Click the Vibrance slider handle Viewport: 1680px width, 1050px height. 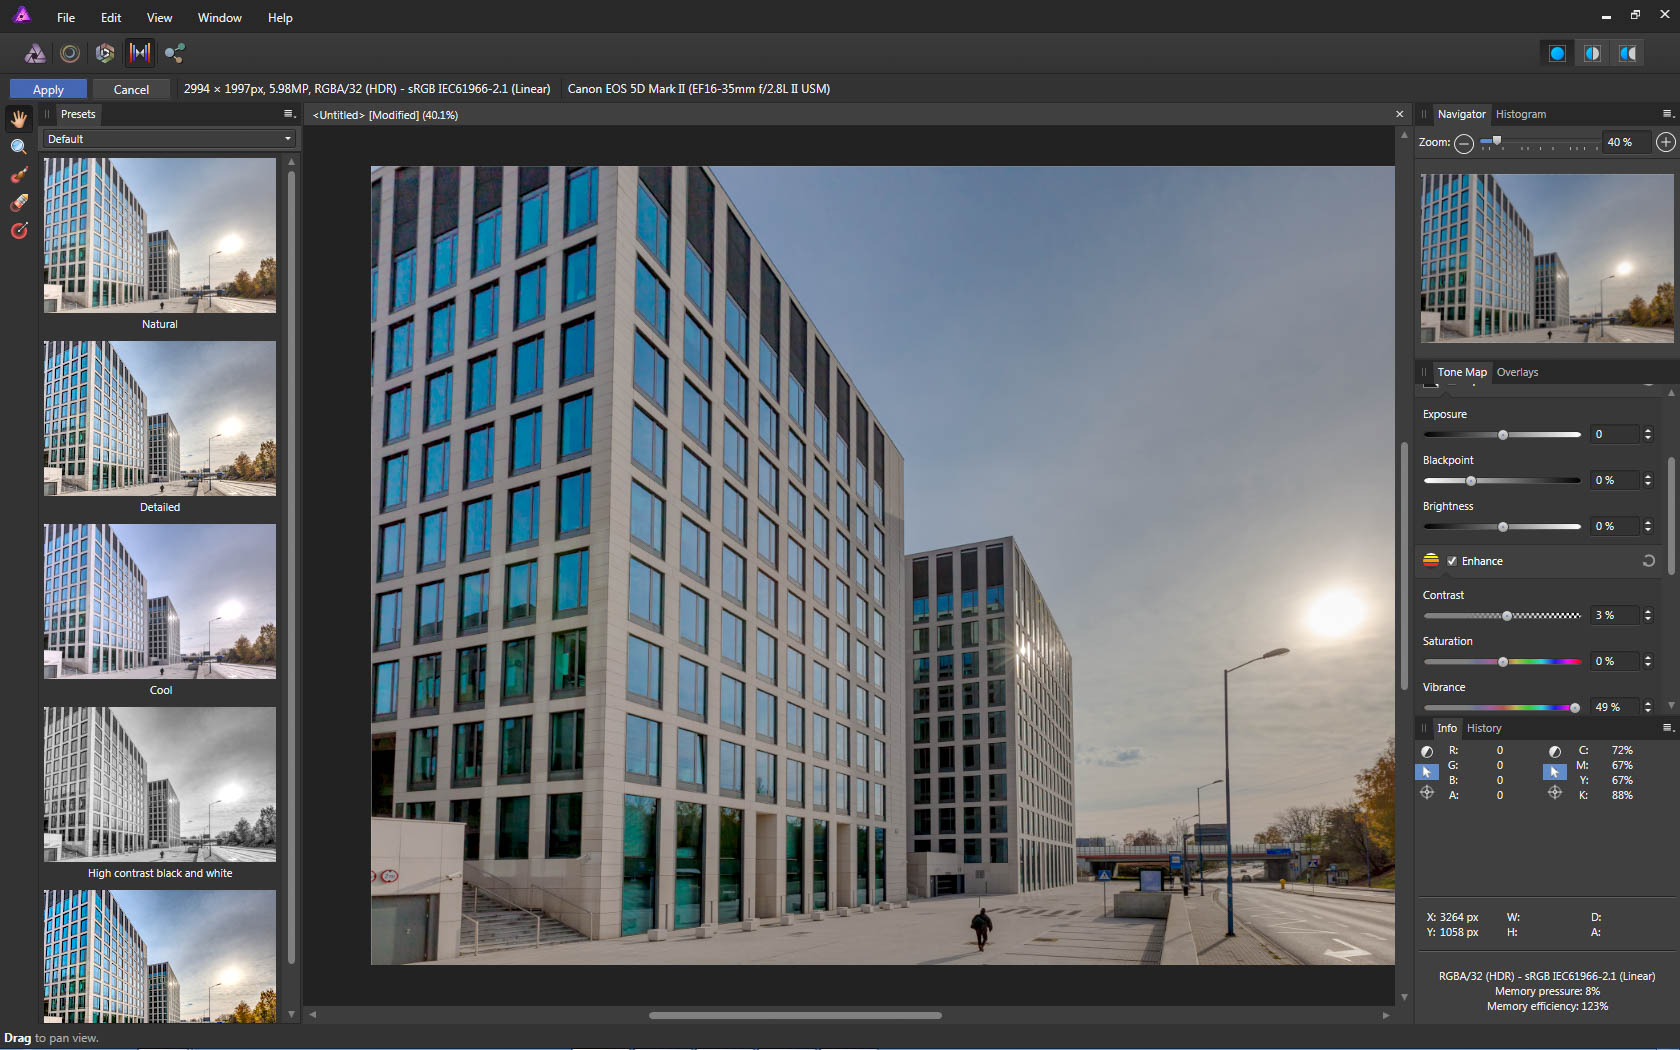point(1575,708)
